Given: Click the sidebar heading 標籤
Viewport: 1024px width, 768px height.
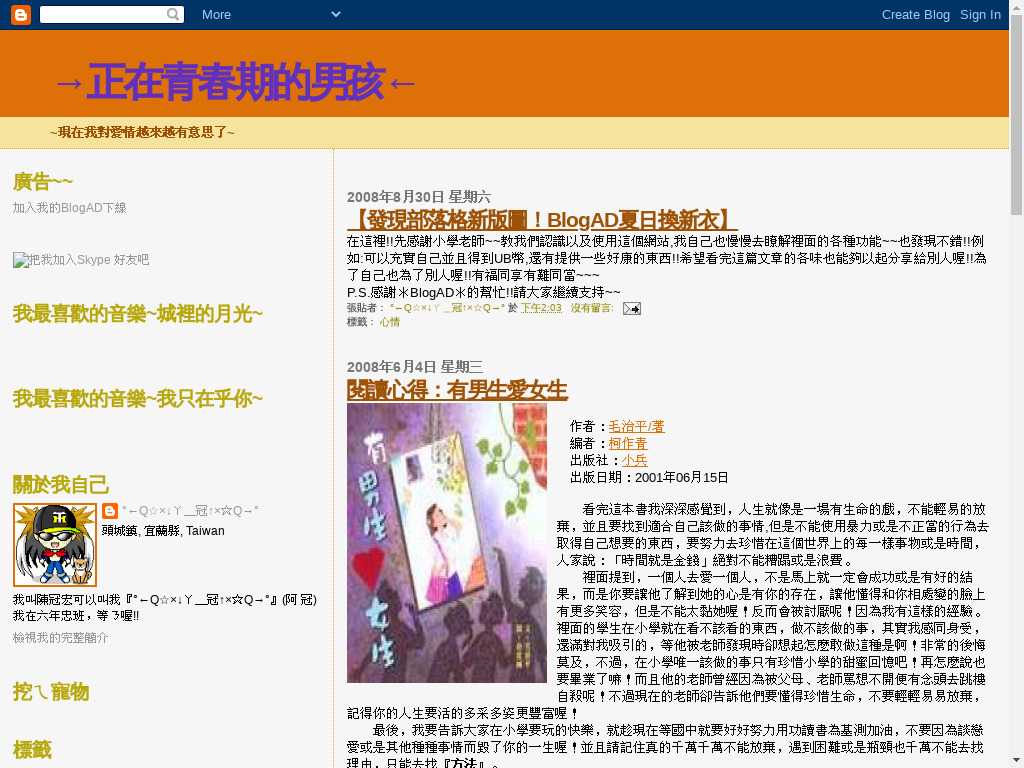Looking at the screenshot, I should 32,750.
